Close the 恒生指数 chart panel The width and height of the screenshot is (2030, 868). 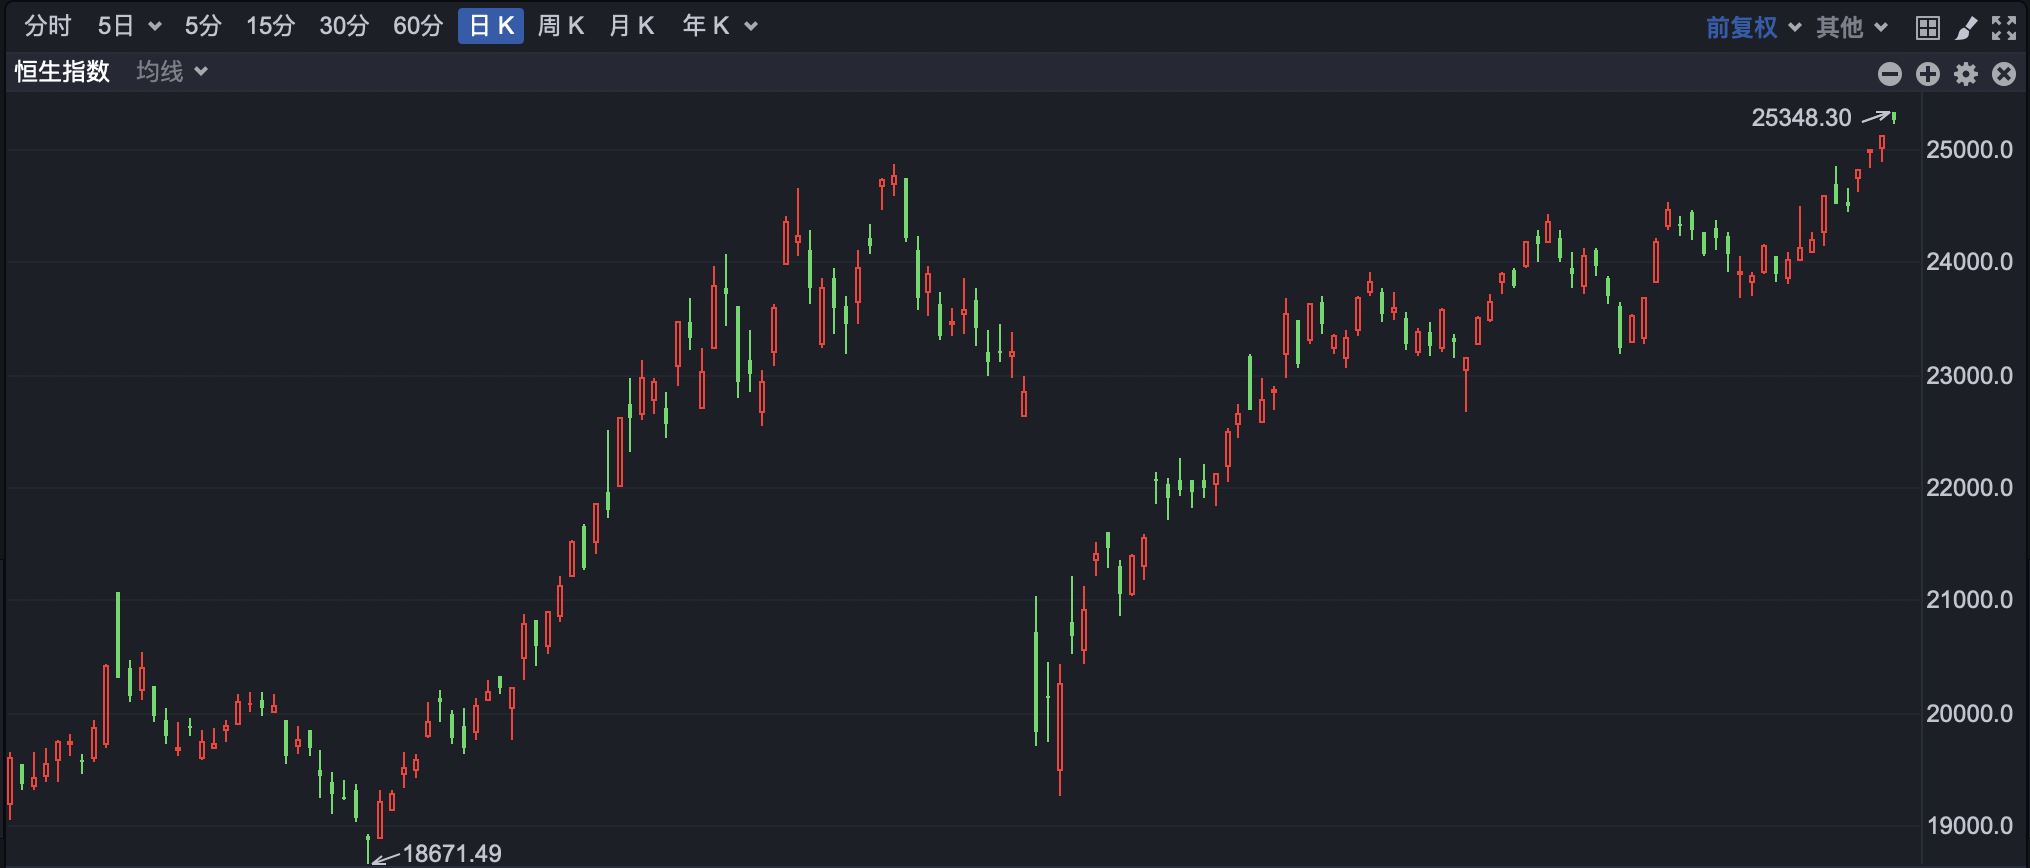(2004, 73)
